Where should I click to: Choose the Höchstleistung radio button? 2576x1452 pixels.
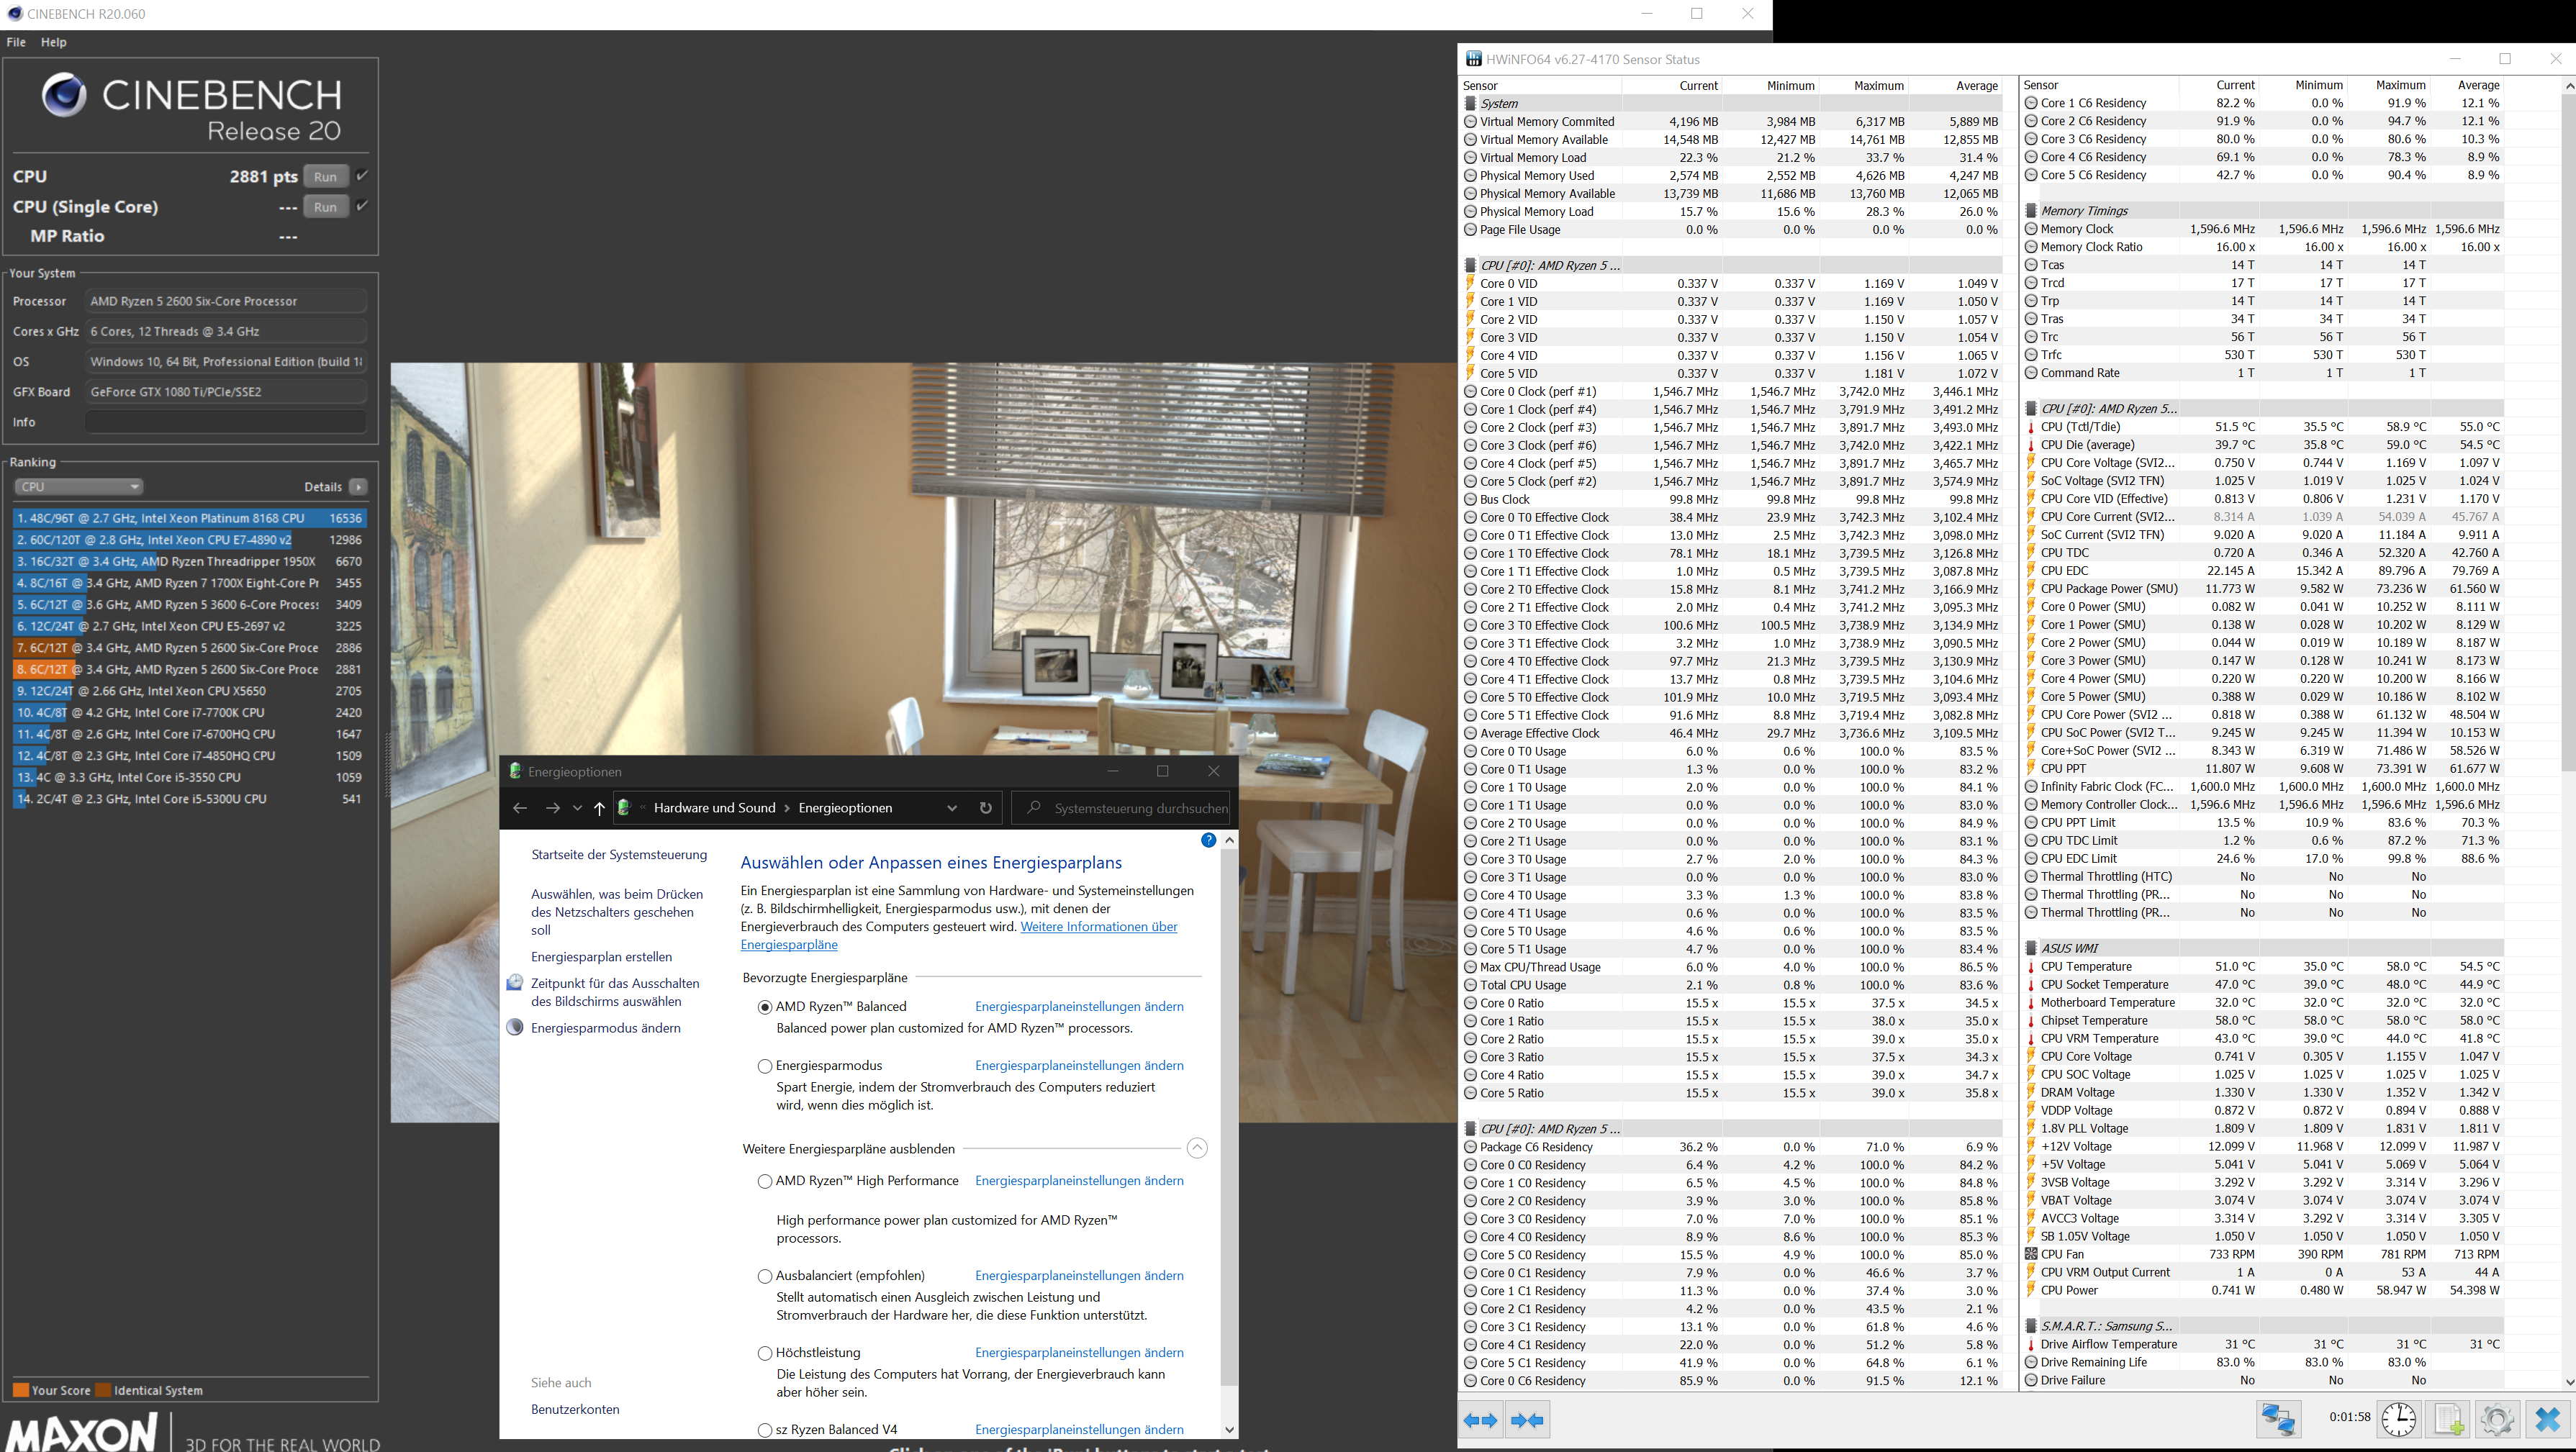tap(765, 1353)
